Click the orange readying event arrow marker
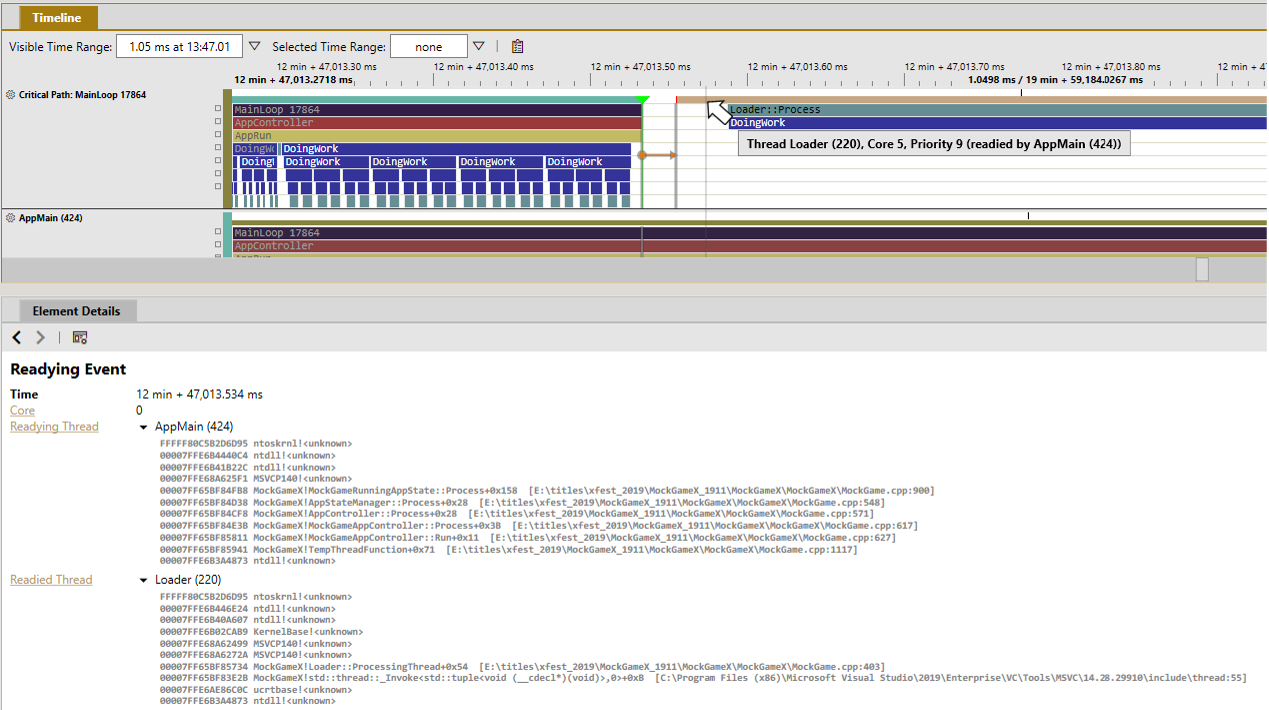 pyautogui.click(x=658, y=155)
